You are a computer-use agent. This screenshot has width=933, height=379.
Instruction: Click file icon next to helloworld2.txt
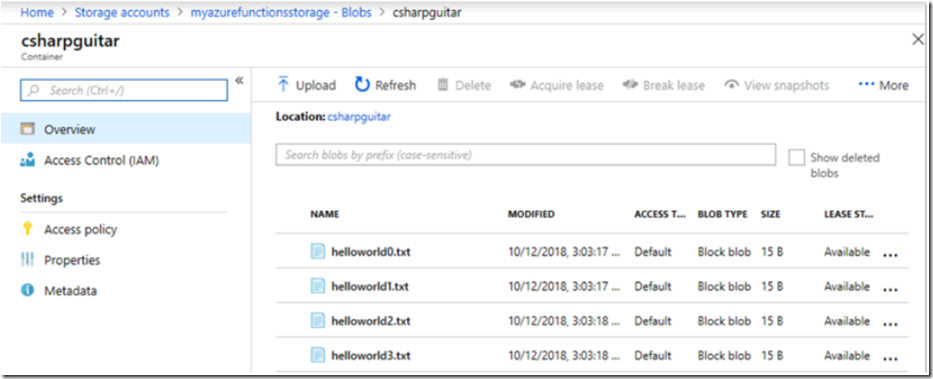(x=318, y=321)
